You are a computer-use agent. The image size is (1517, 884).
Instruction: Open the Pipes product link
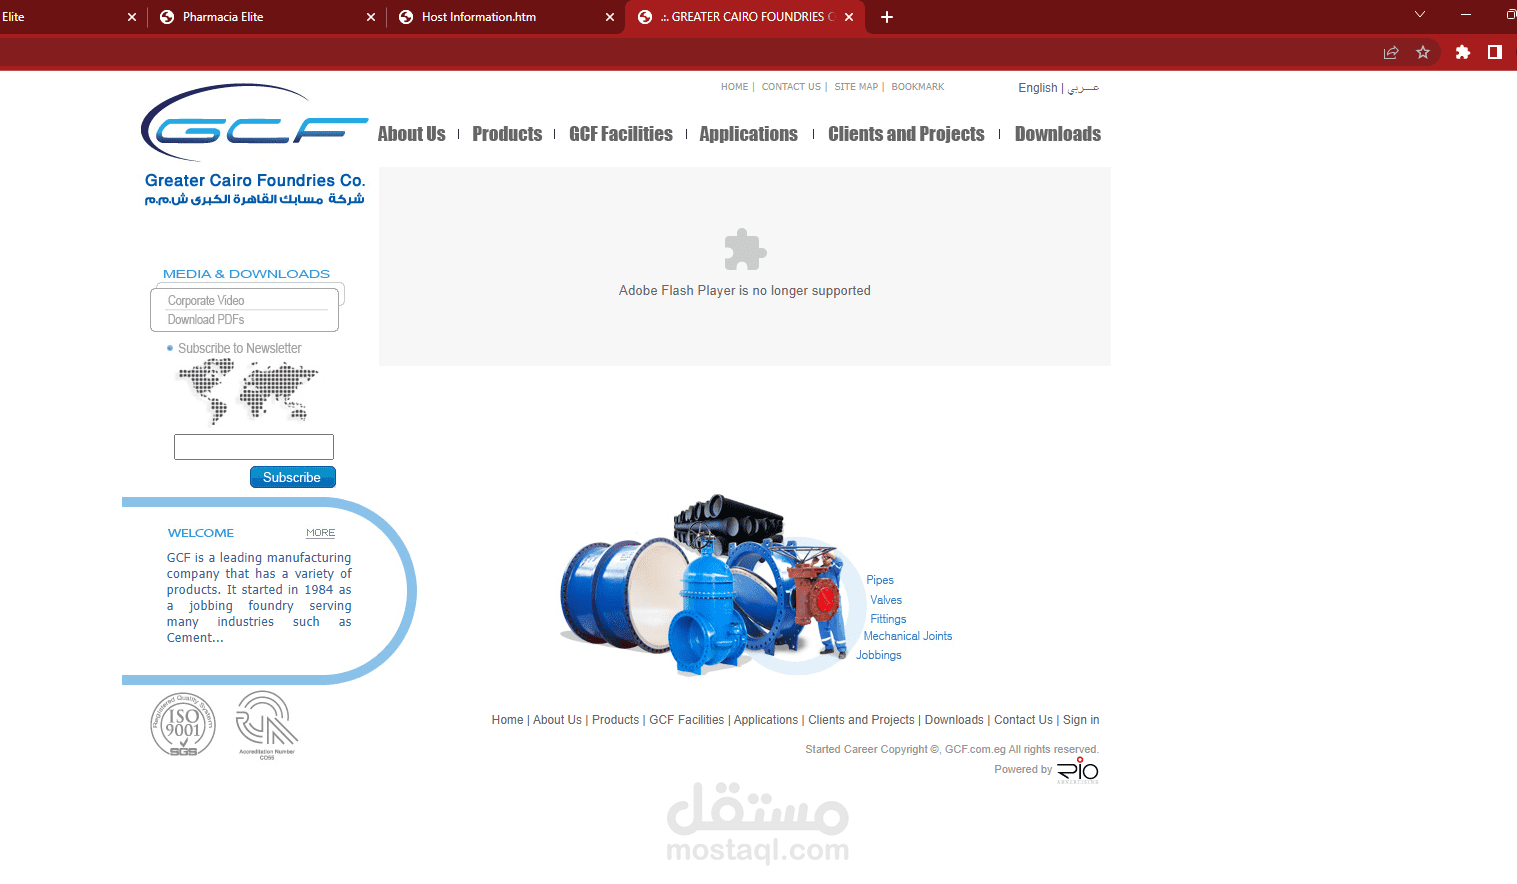pos(880,580)
